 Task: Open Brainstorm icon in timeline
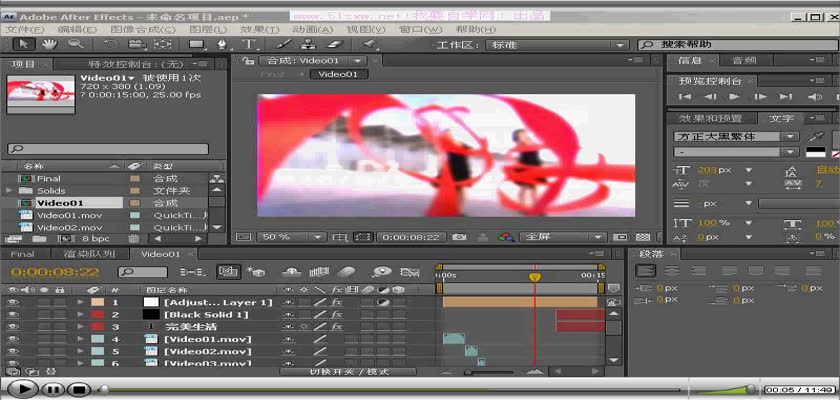click(381, 272)
